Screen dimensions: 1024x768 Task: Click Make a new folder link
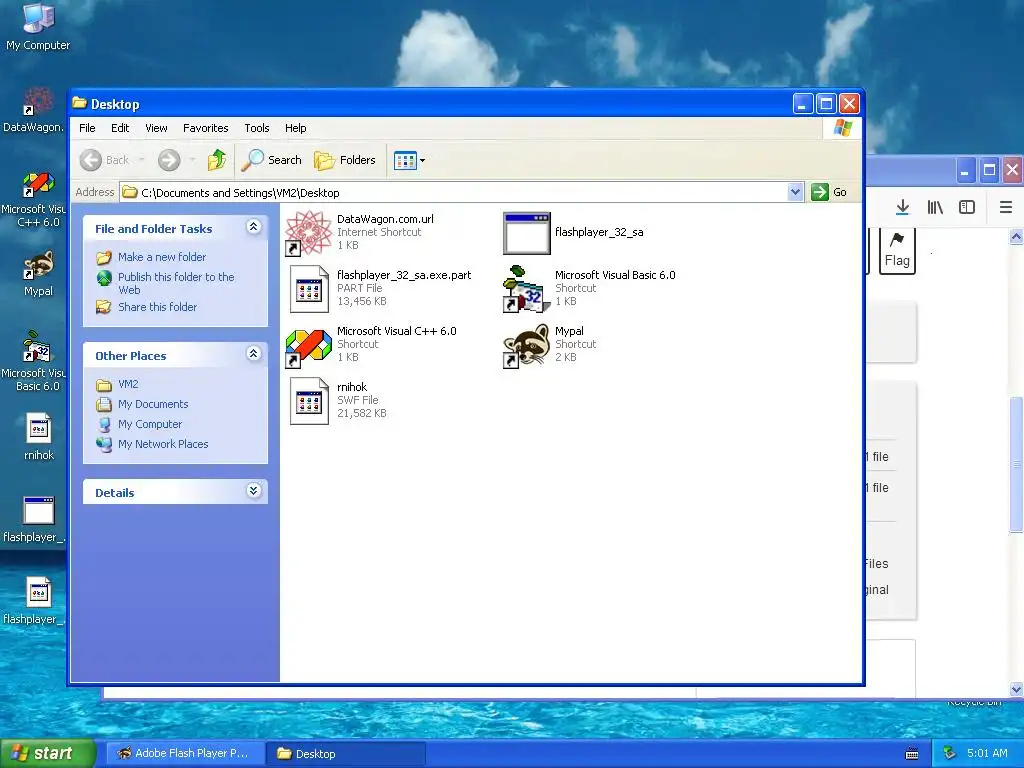[162, 257]
